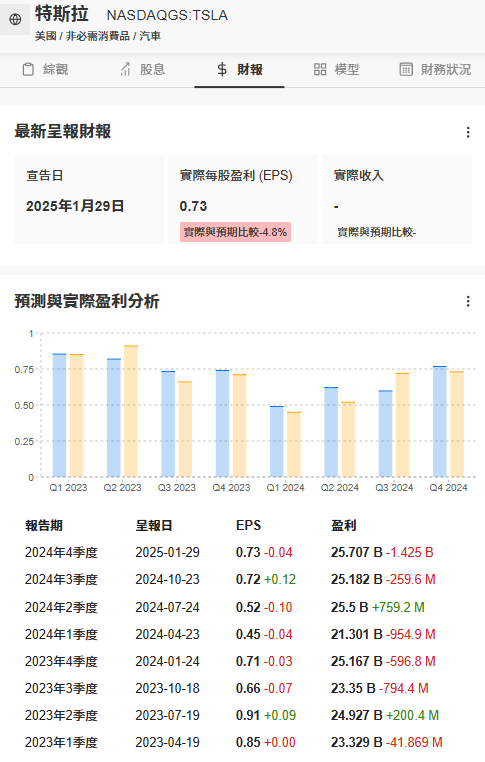Click the Q2 2023 orange bar
Viewport: 485px width, 762px height.
(x=131, y=411)
